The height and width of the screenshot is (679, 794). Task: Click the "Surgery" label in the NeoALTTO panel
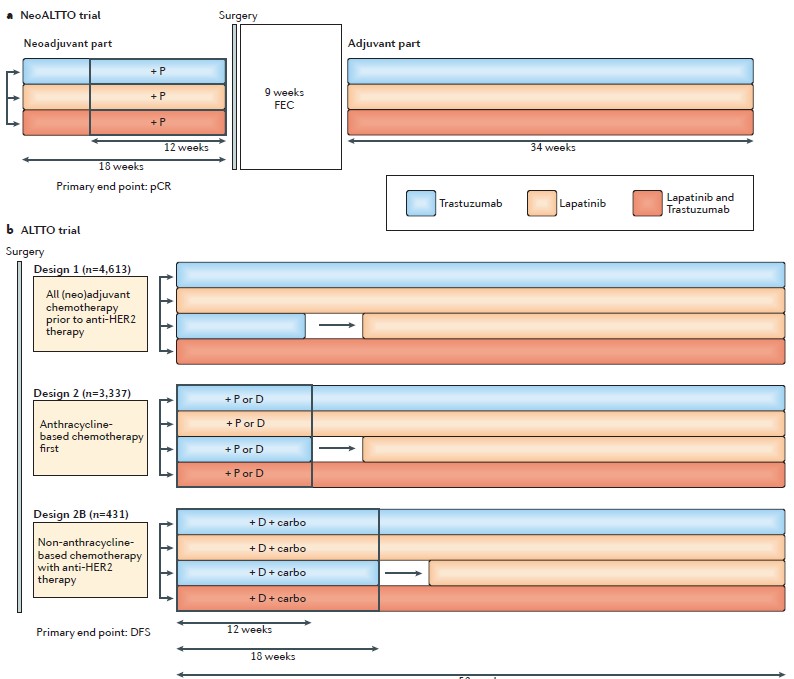tap(238, 16)
